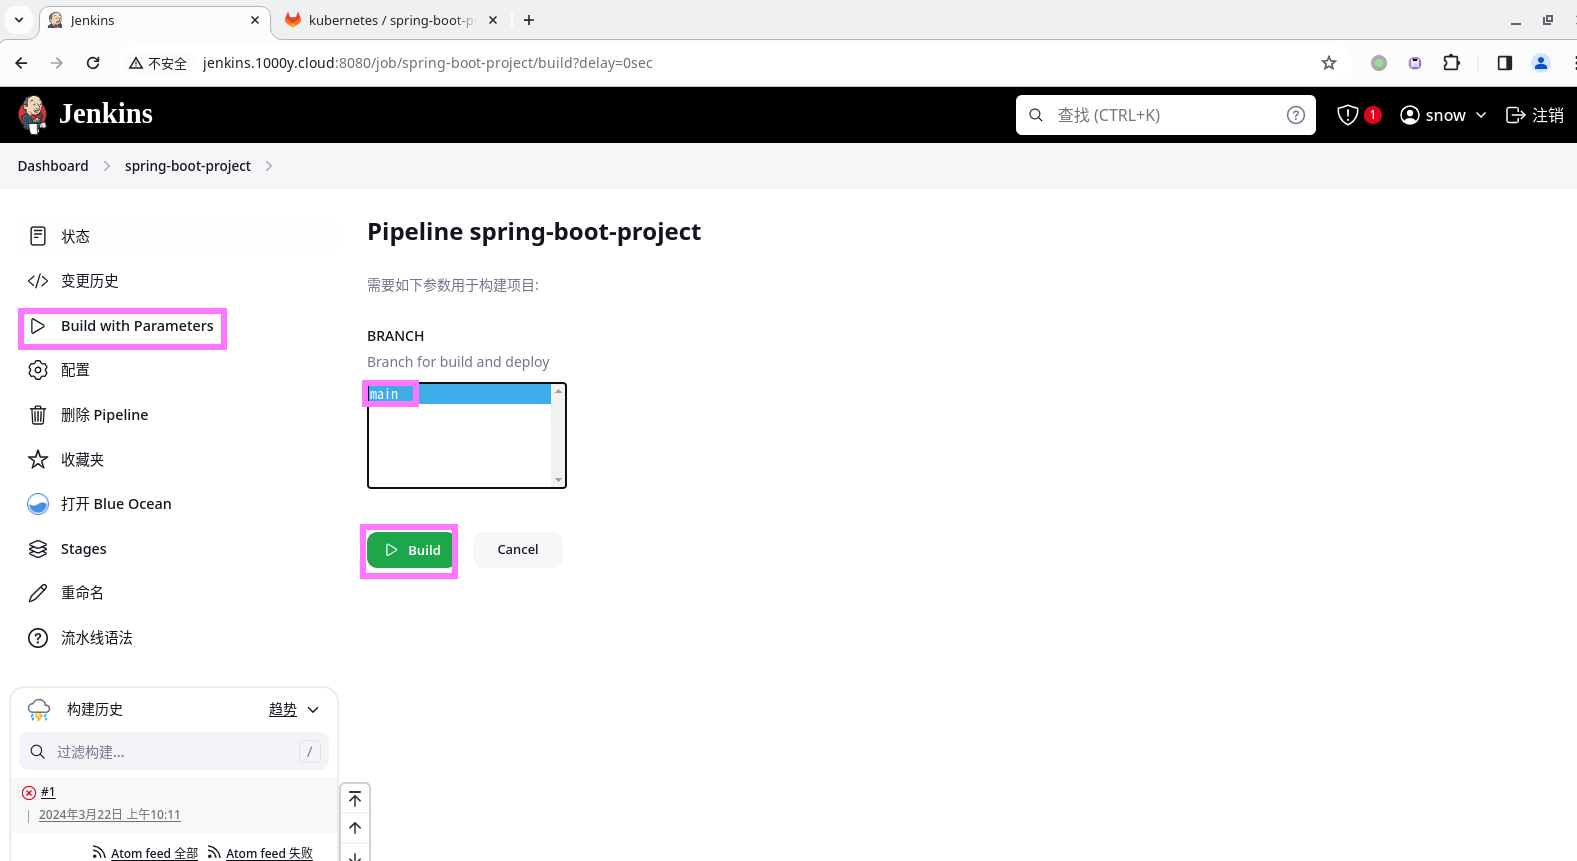Cancel the parameterized build
This screenshot has height=861, width=1577.
pyautogui.click(x=518, y=550)
